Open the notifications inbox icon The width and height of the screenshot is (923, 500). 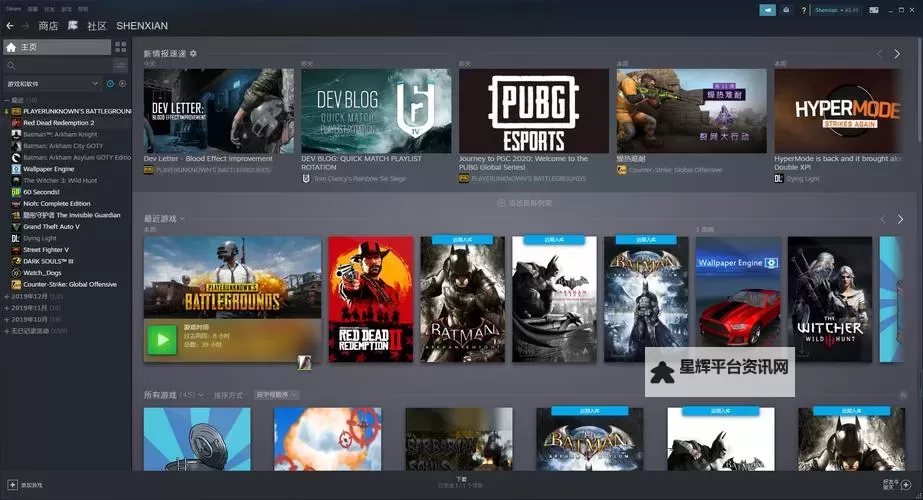point(786,10)
